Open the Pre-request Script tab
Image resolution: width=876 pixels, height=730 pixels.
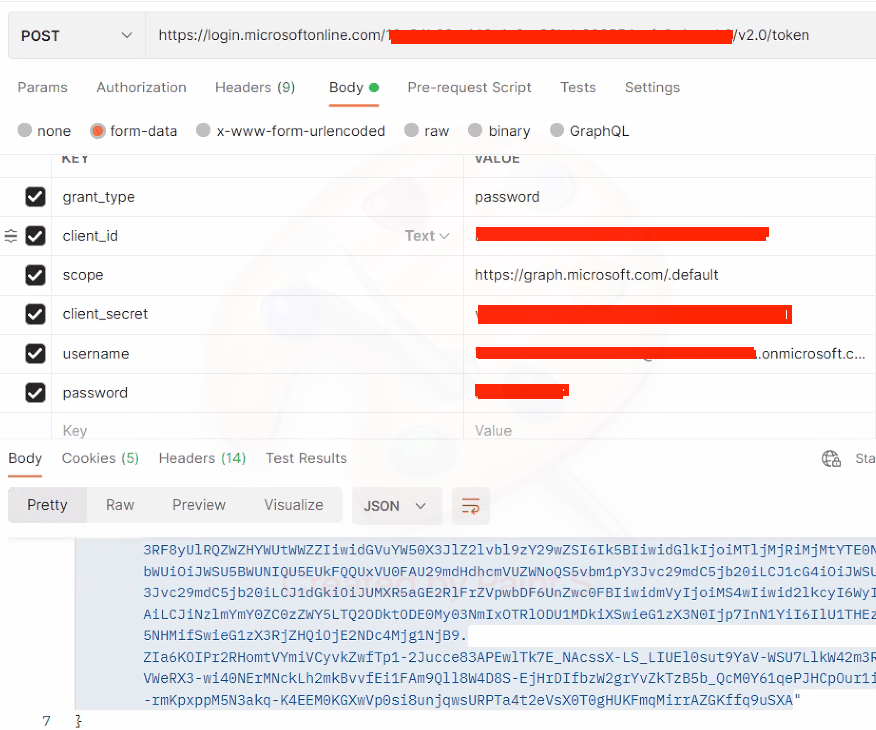pos(469,87)
